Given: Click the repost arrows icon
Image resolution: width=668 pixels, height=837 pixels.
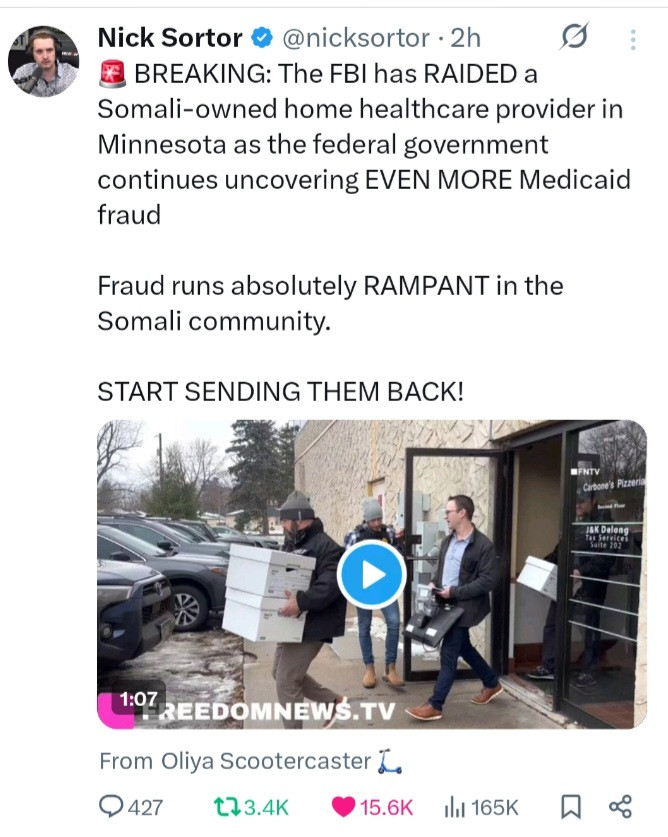Looking at the screenshot, I should point(226,807).
